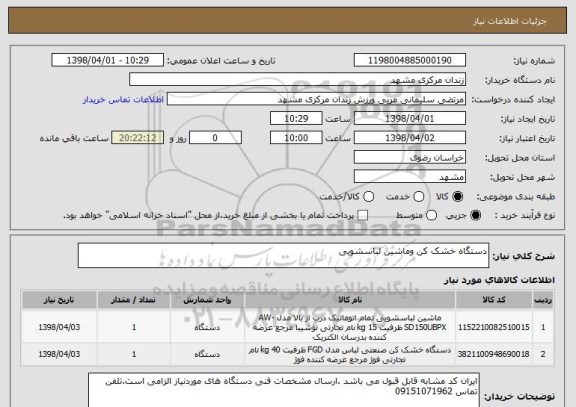Click the province field خراسان رضوی

click(410, 158)
